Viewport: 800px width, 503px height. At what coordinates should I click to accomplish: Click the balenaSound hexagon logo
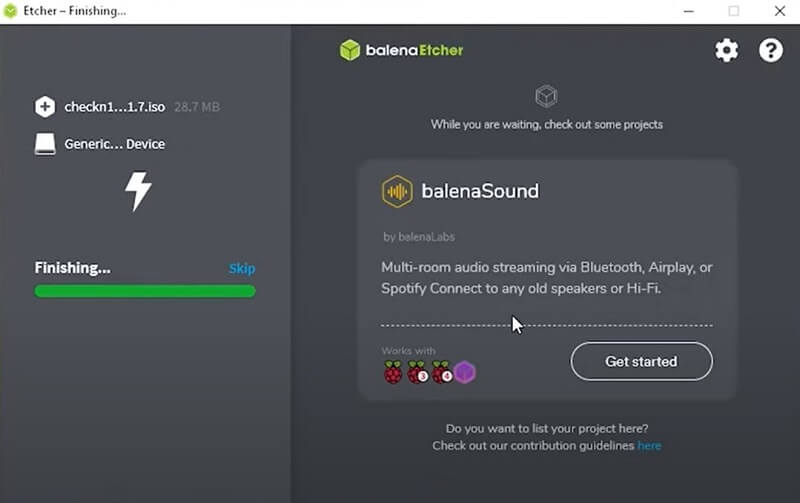tap(397, 191)
